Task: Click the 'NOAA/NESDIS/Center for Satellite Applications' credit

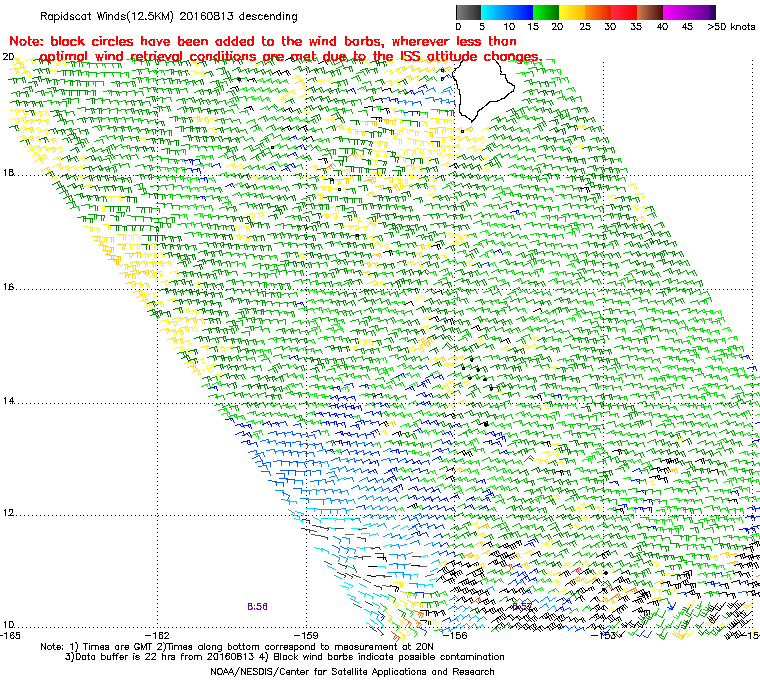Action: click(352, 672)
